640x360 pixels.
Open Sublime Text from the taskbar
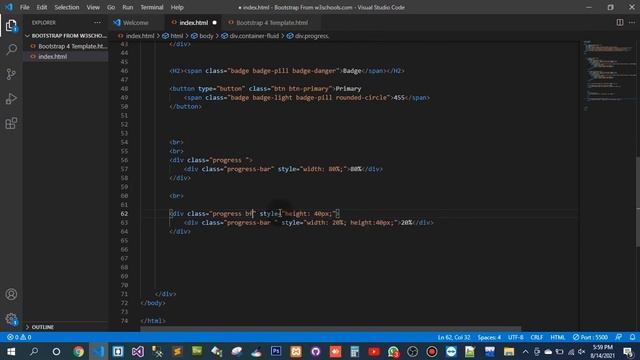point(177,351)
